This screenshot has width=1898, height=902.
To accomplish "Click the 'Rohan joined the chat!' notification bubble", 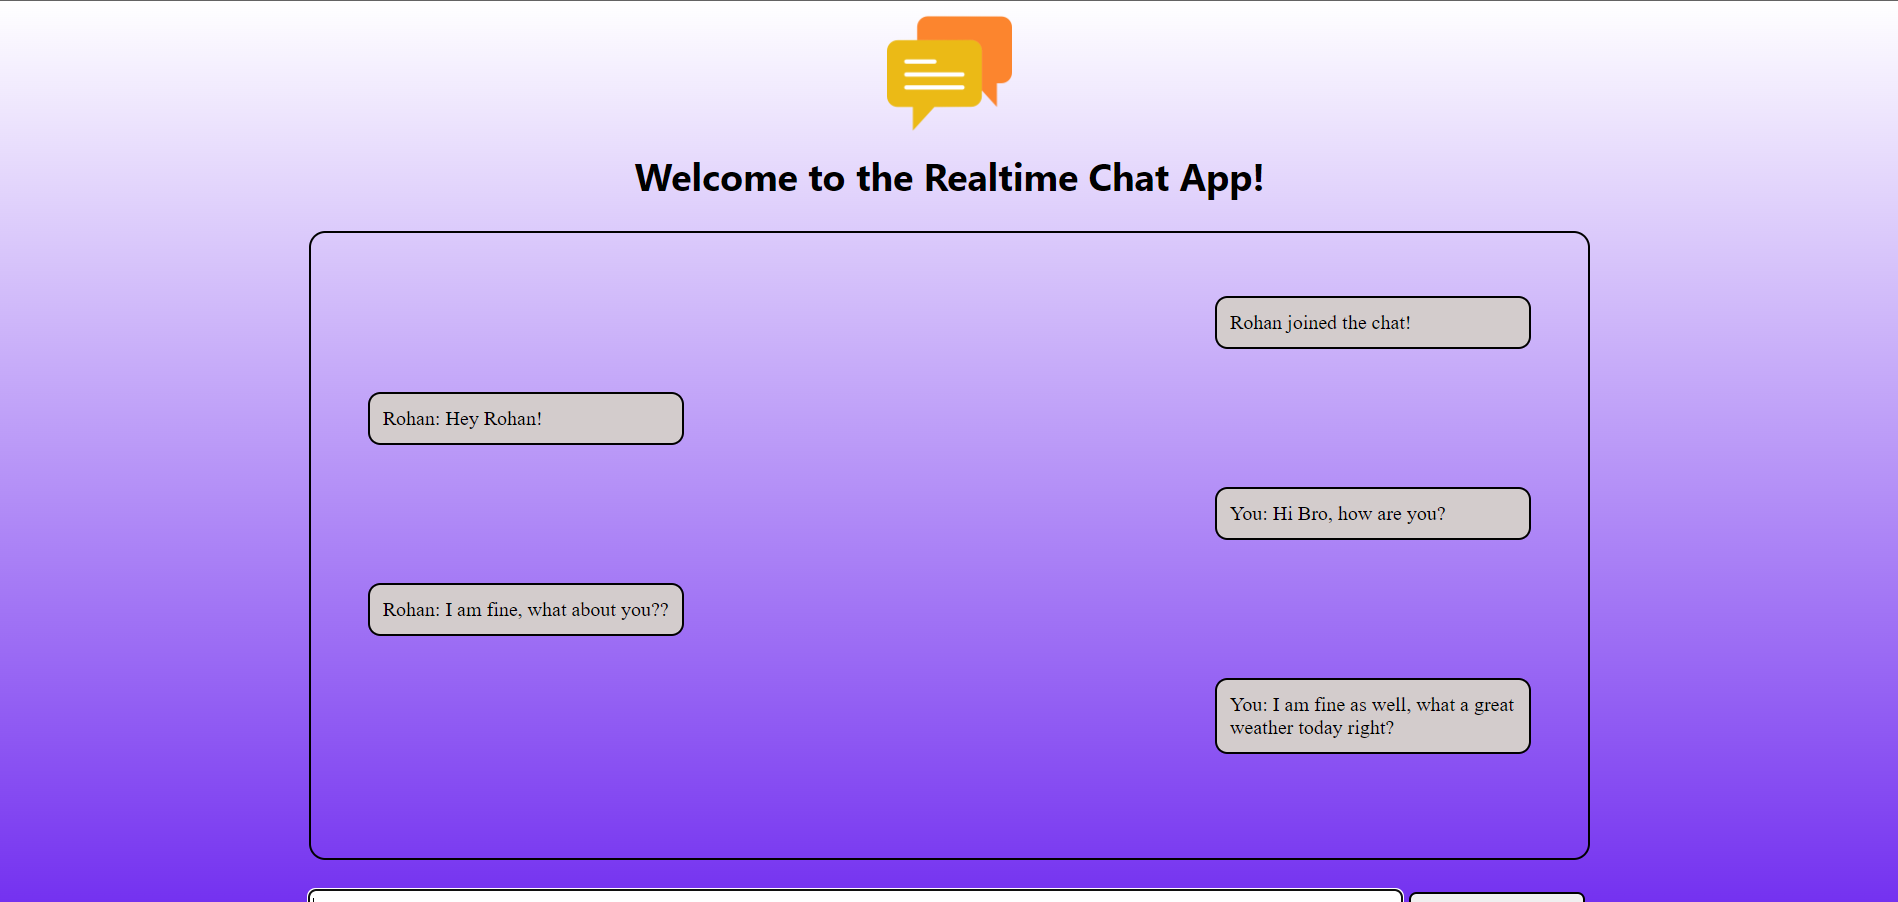I will click(x=1371, y=322).
